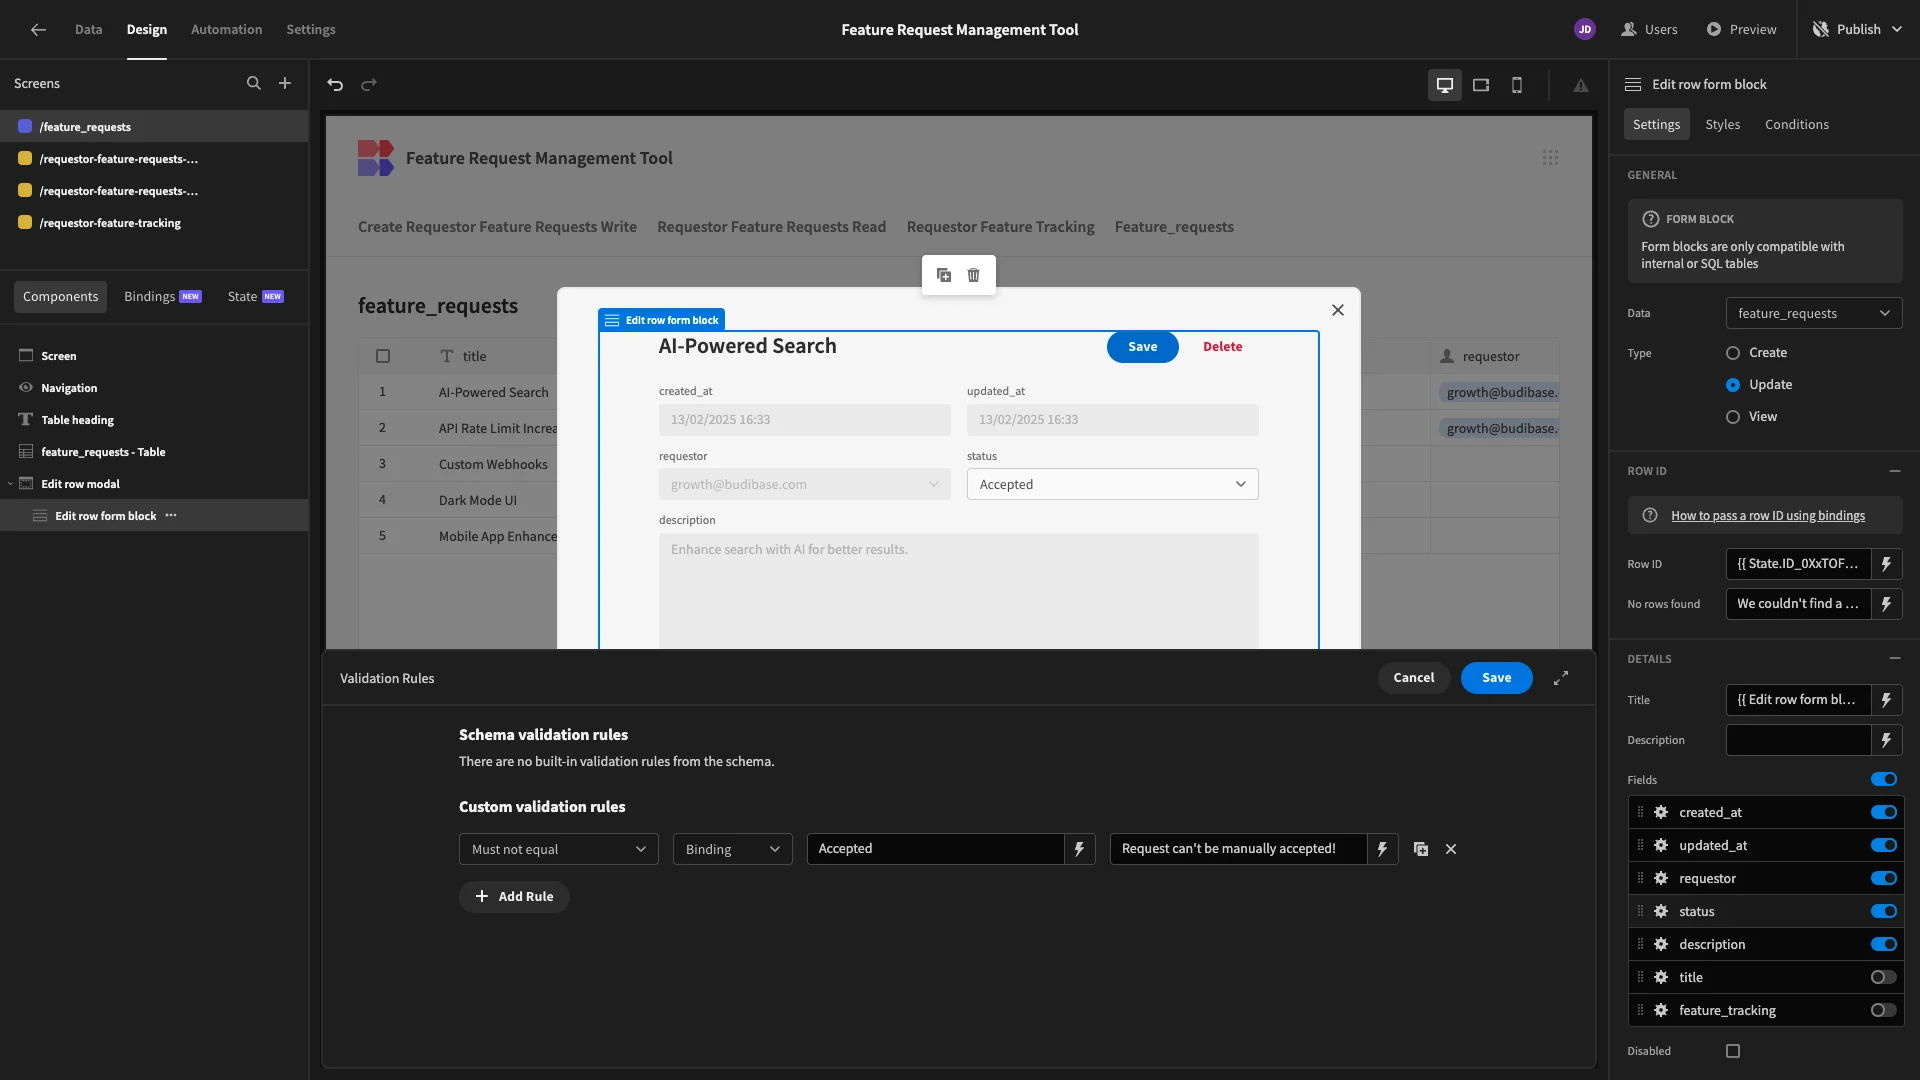Switch to tablet preview size
Image resolution: width=1920 pixels, height=1080 pixels.
(x=1481, y=85)
